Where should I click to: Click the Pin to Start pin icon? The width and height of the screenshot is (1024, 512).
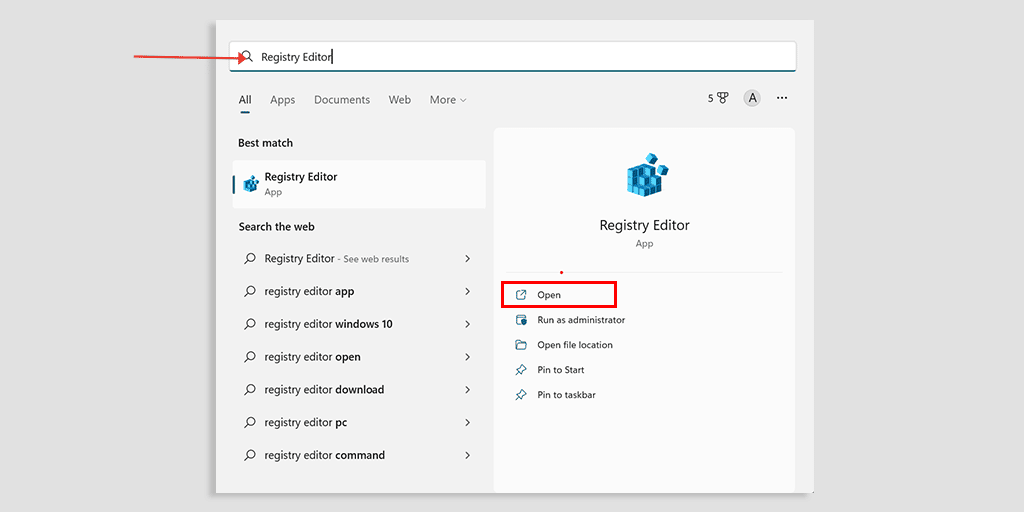[521, 370]
